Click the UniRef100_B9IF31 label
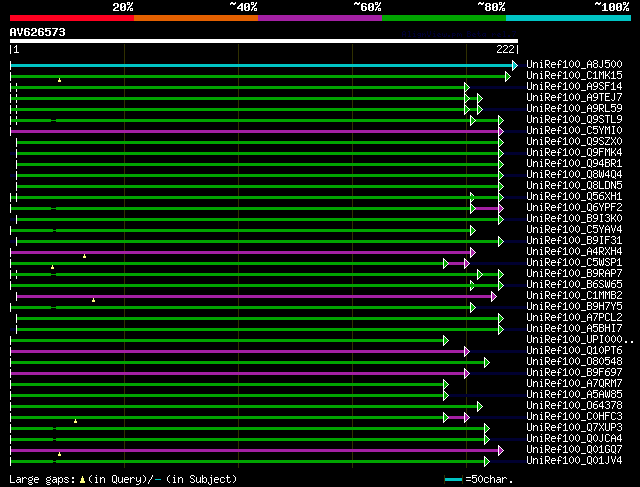This screenshot has width=640, height=487. coord(574,240)
